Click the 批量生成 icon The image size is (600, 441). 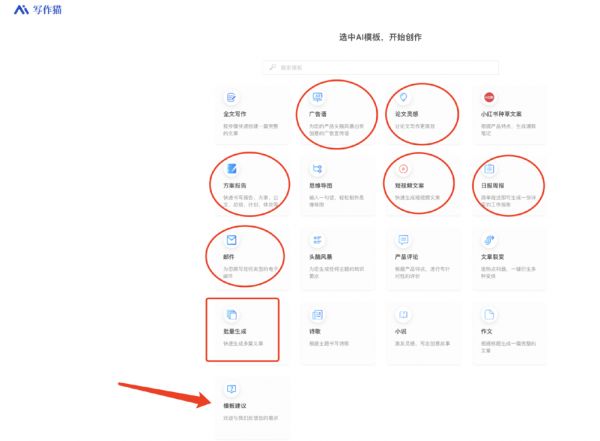(x=231, y=314)
